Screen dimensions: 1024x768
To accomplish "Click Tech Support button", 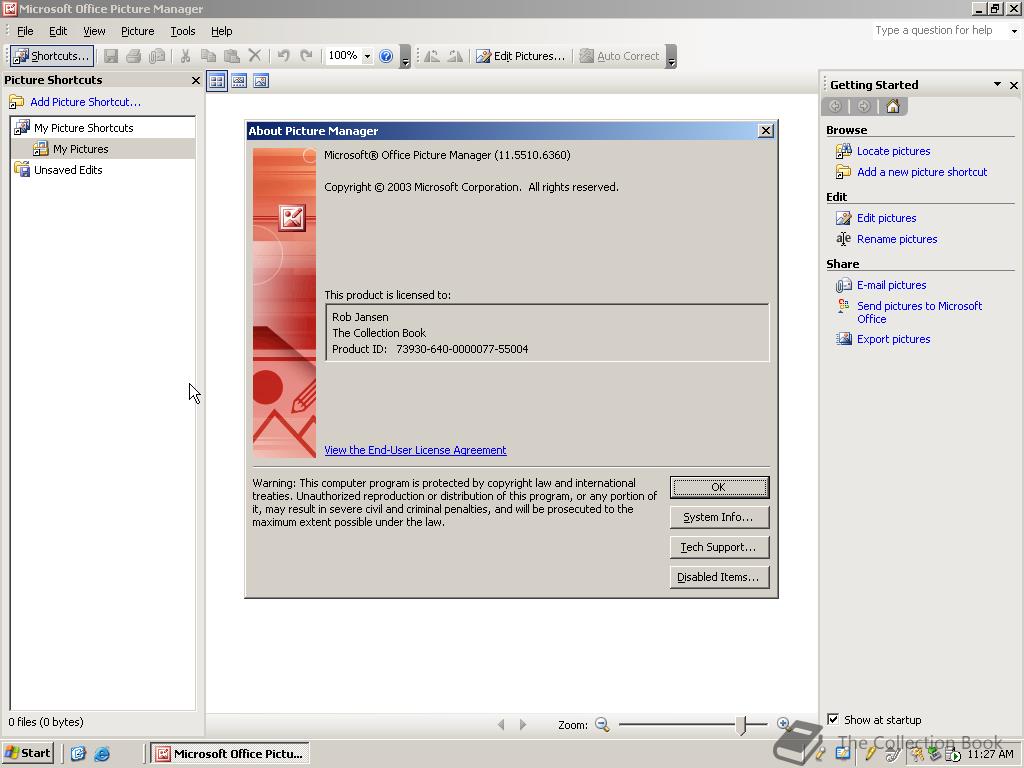I will pyautogui.click(x=719, y=547).
